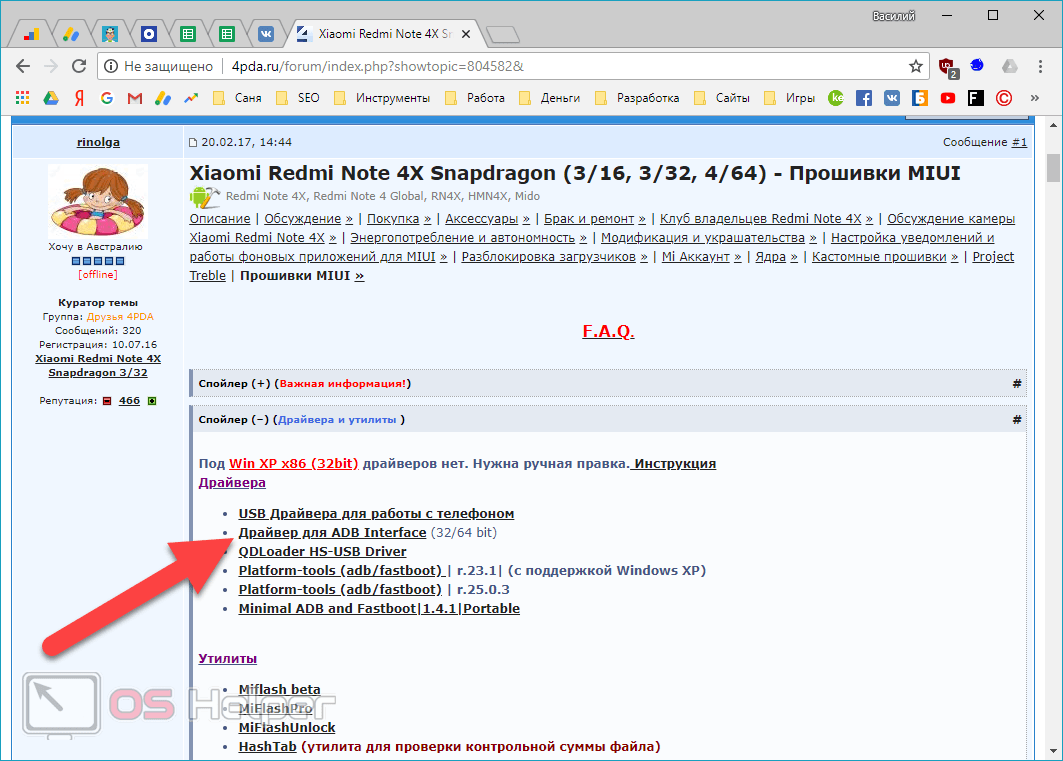
Task: Collapse the 'Драйвера и утилиты' spoiler
Action: (x=262, y=420)
